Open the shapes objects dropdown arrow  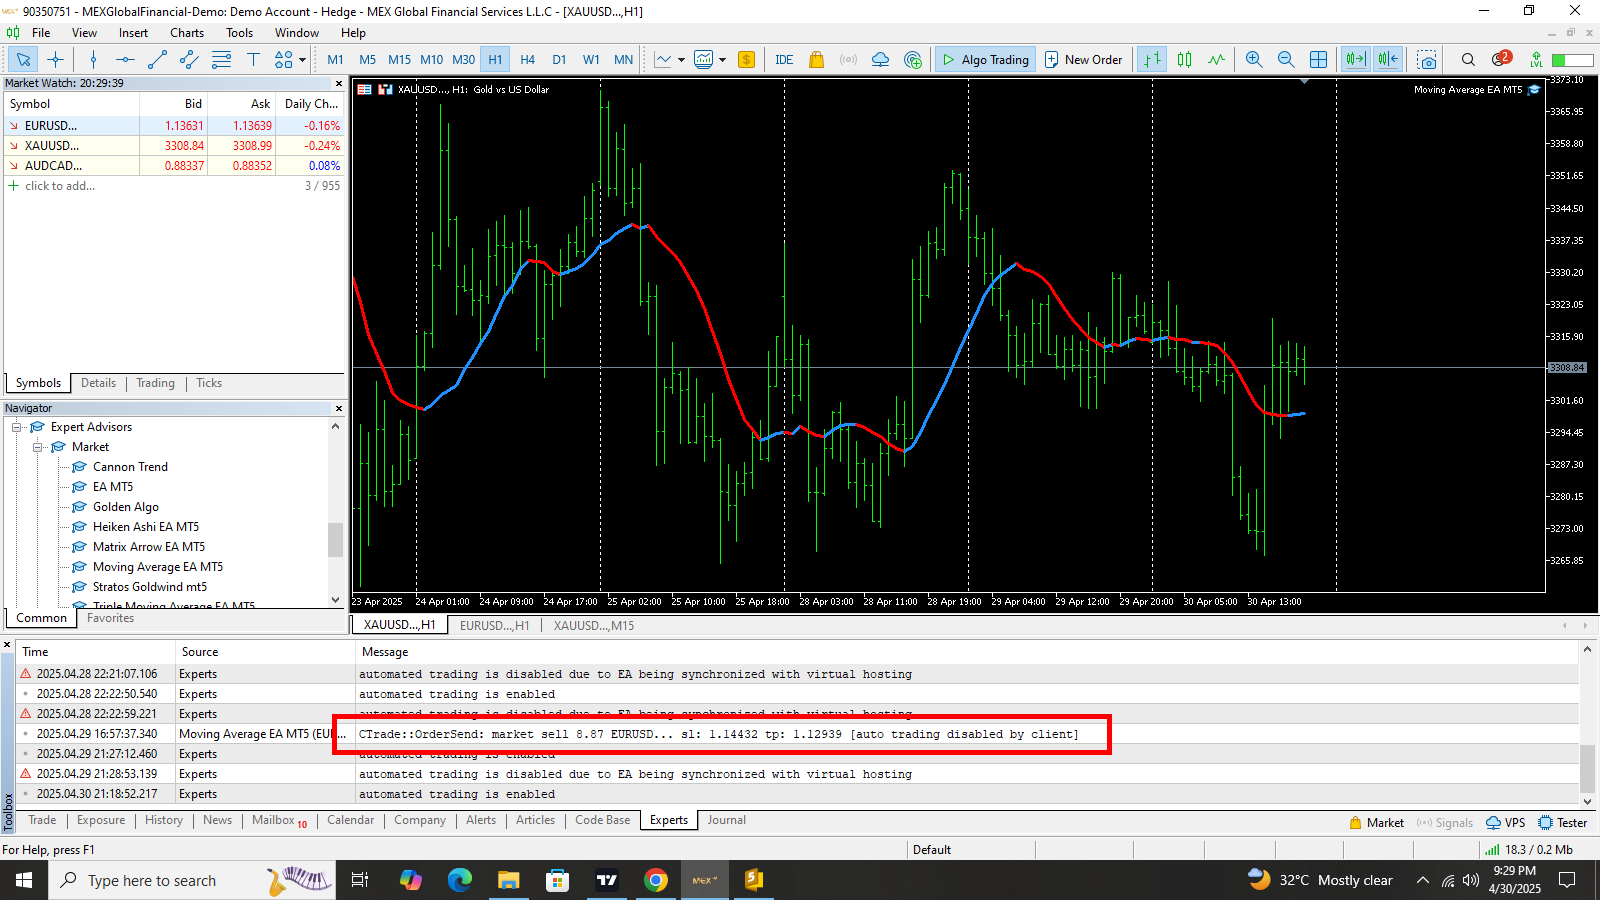click(302, 60)
